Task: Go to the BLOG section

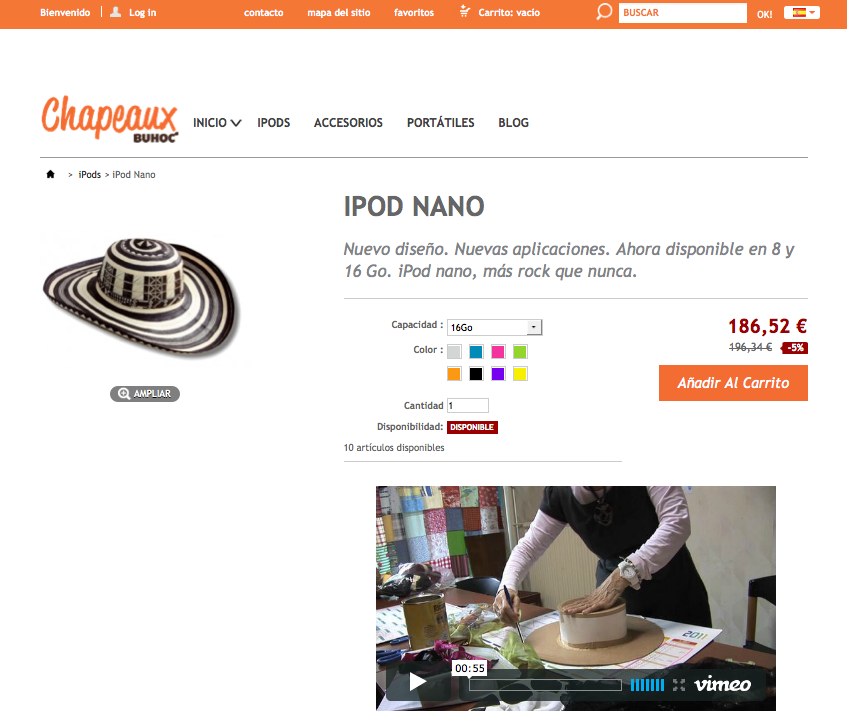Action: [x=513, y=123]
